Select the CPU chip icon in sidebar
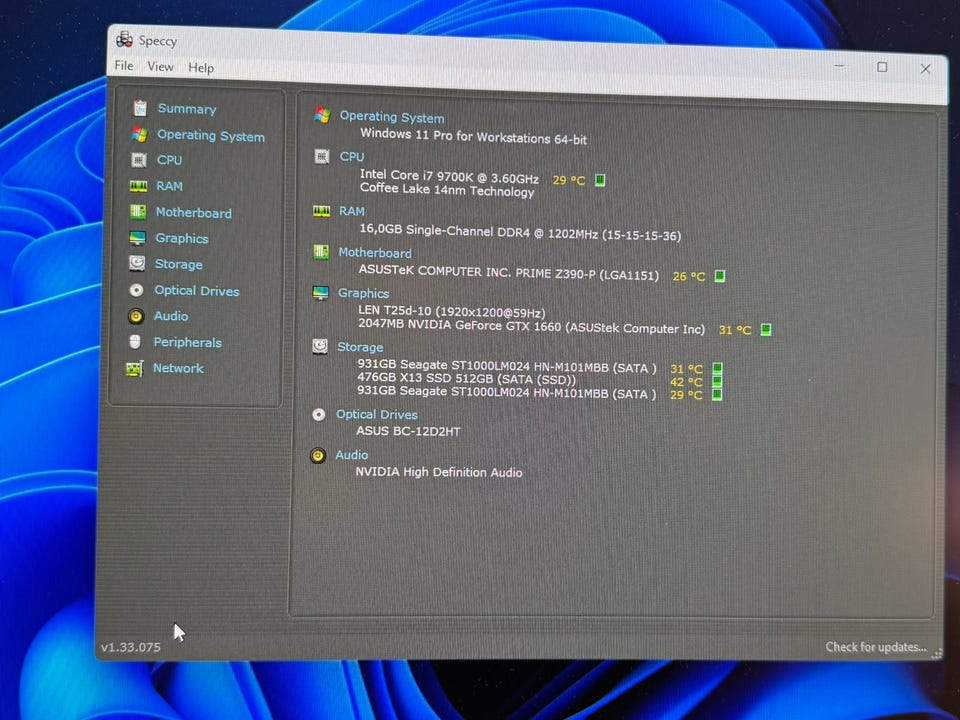The height and width of the screenshot is (720, 960). click(x=139, y=160)
